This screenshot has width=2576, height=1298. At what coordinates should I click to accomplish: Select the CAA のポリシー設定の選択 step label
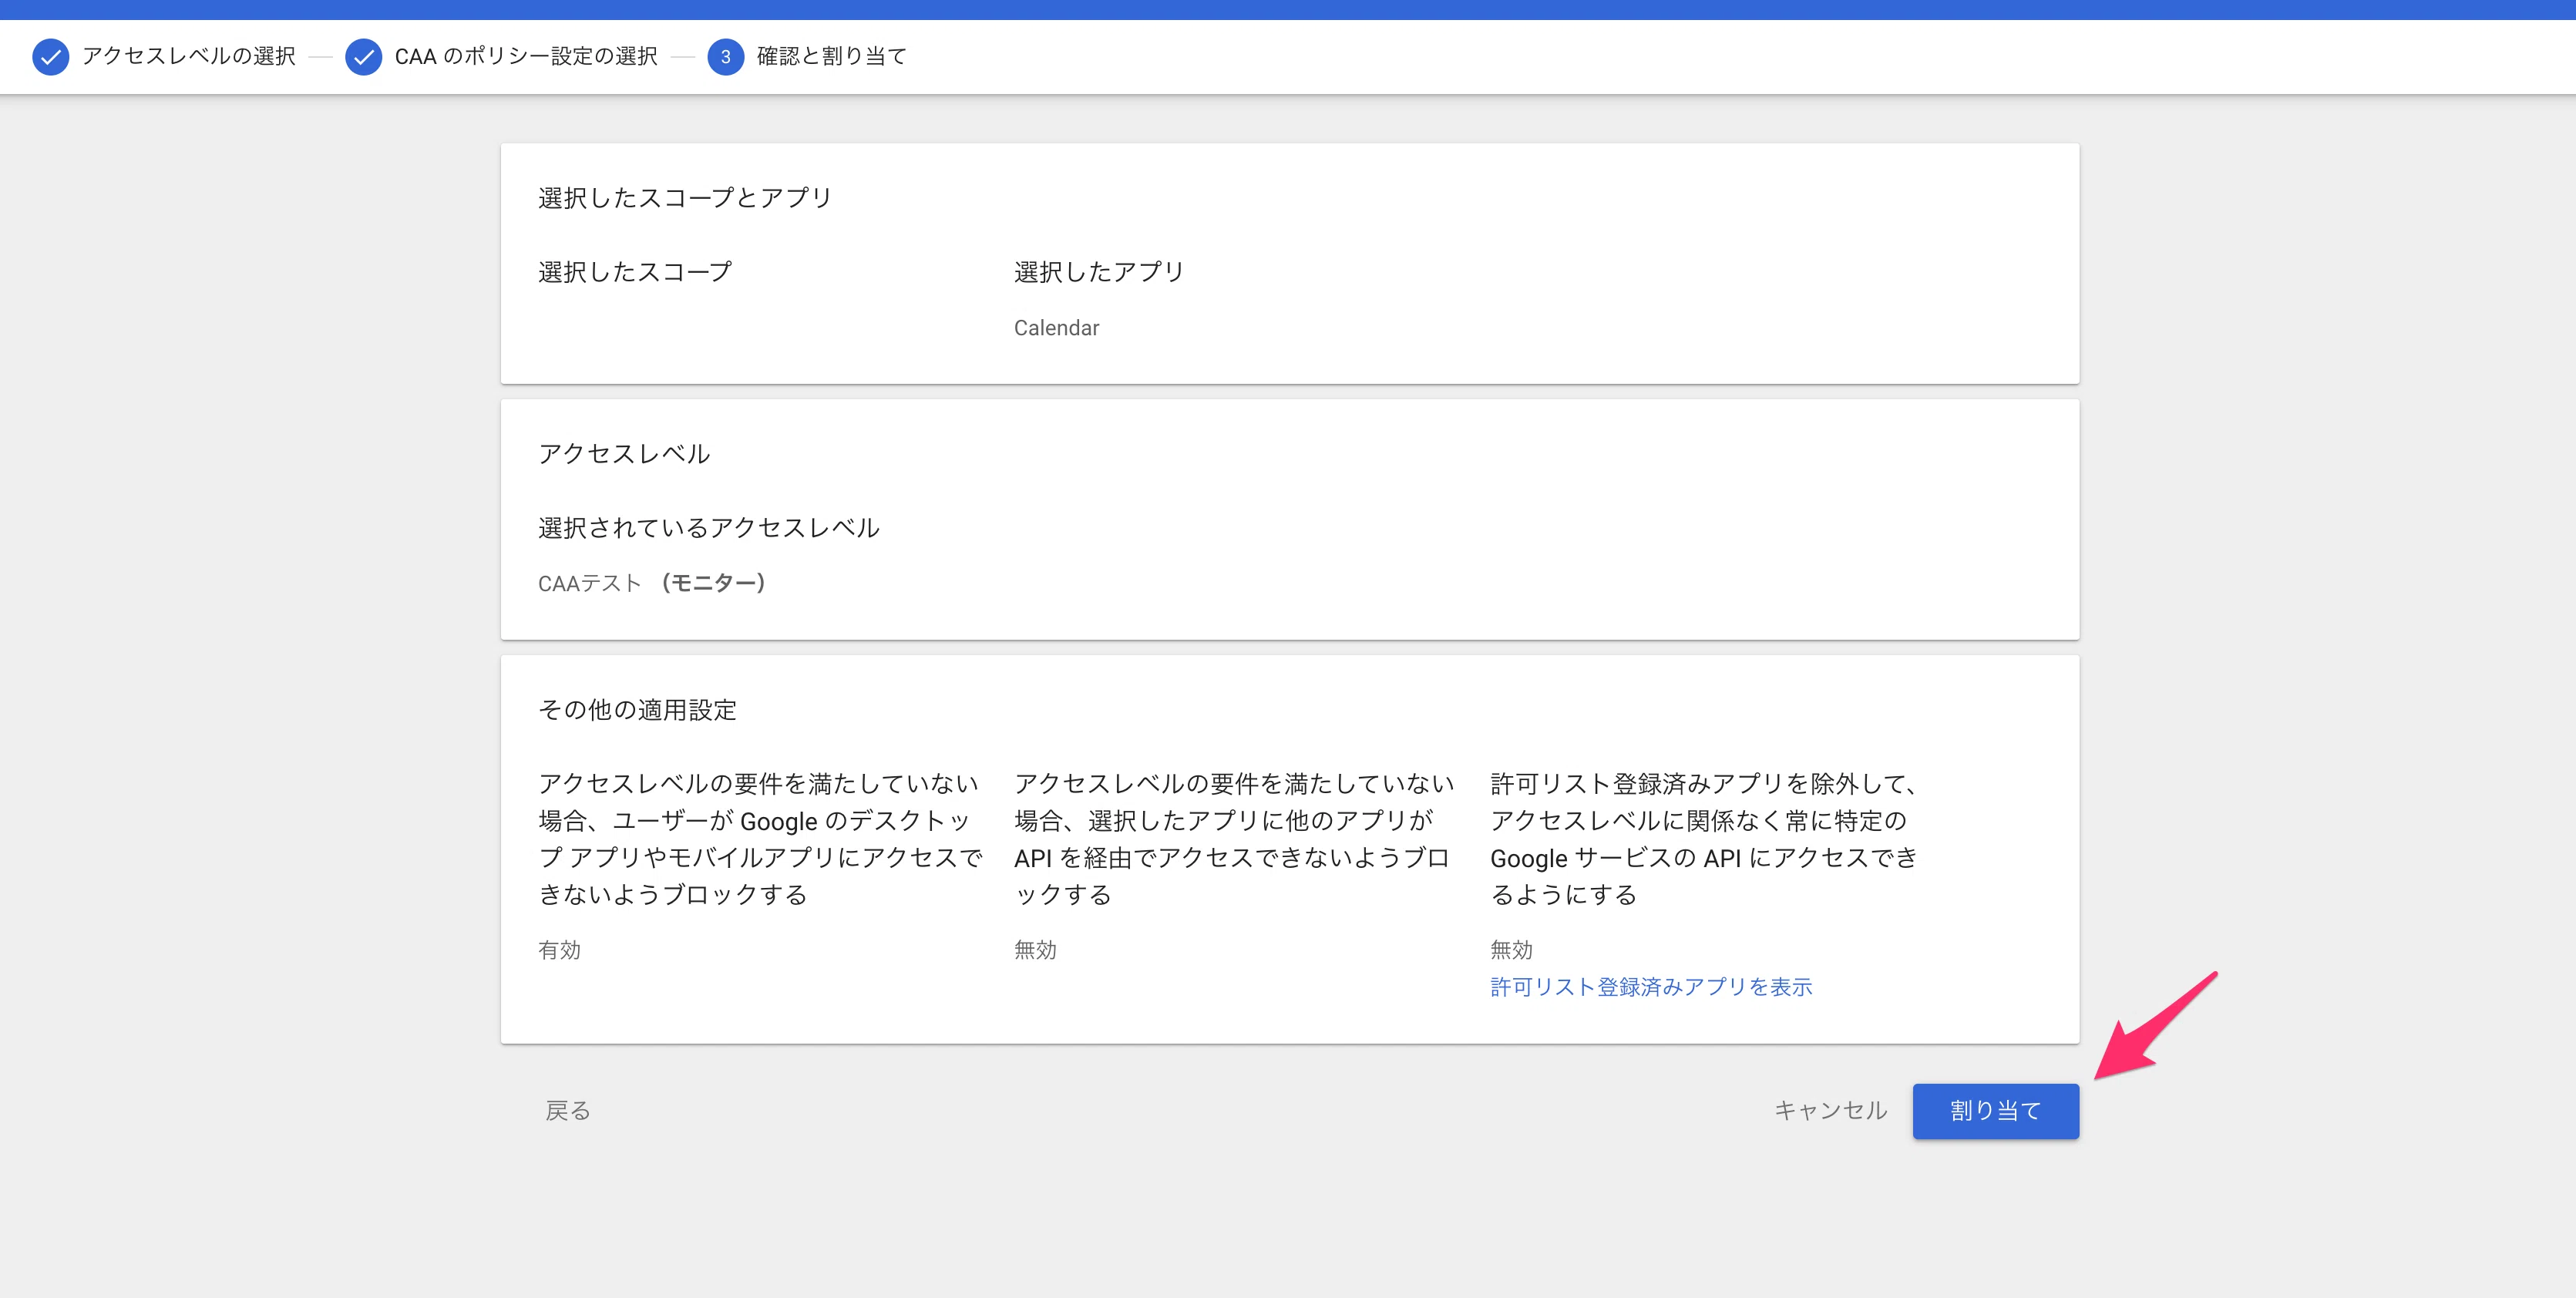pyautogui.click(x=526, y=56)
